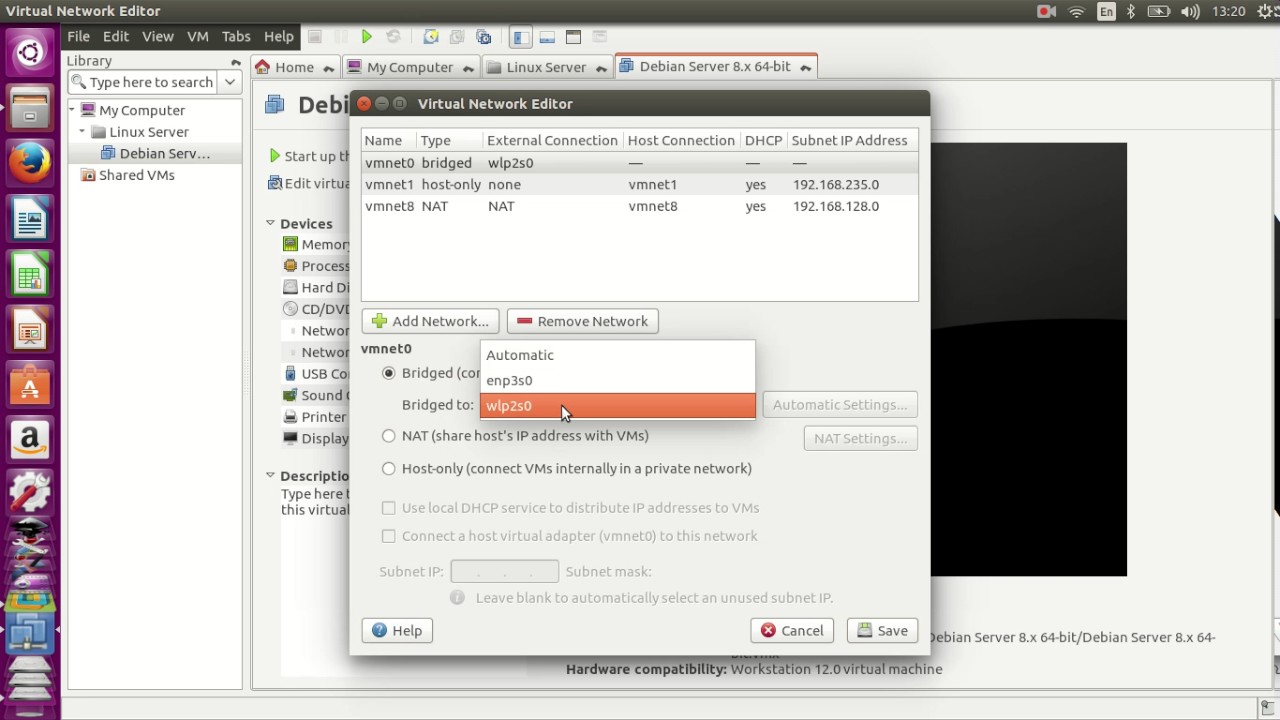Tick Connect a host virtual adapter checkbox
This screenshot has height=720, width=1280.
pyautogui.click(x=389, y=536)
